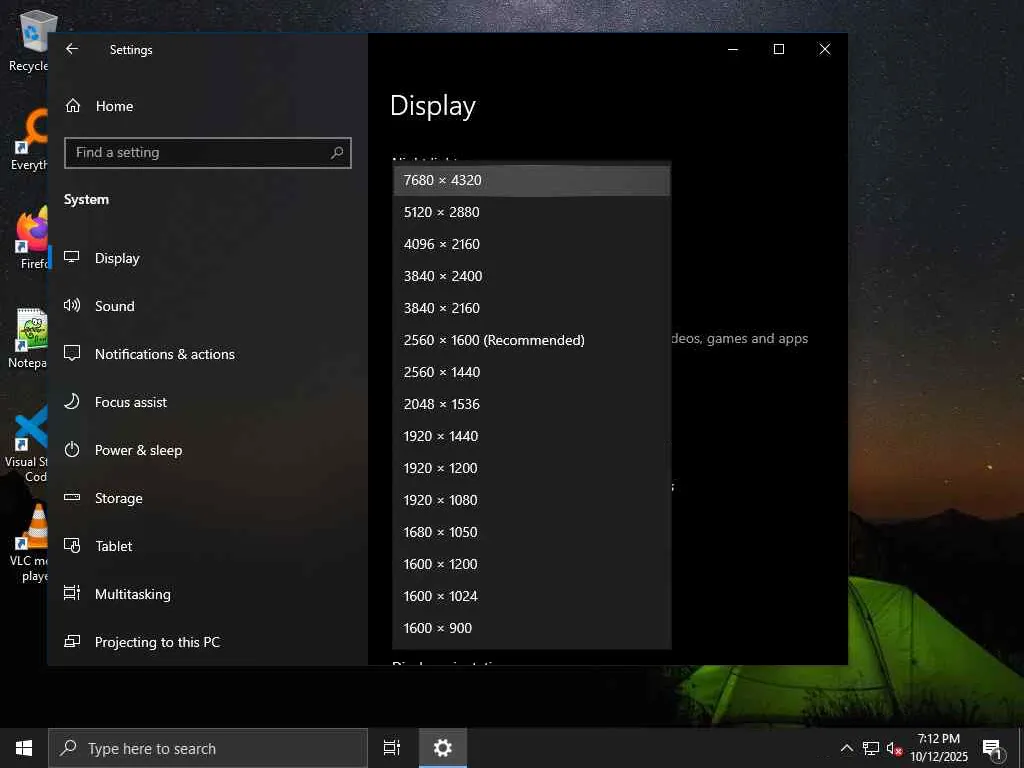Click the Settings gear on the taskbar
This screenshot has width=1024, height=768.
pyautogui.click(x=443, y=748)
